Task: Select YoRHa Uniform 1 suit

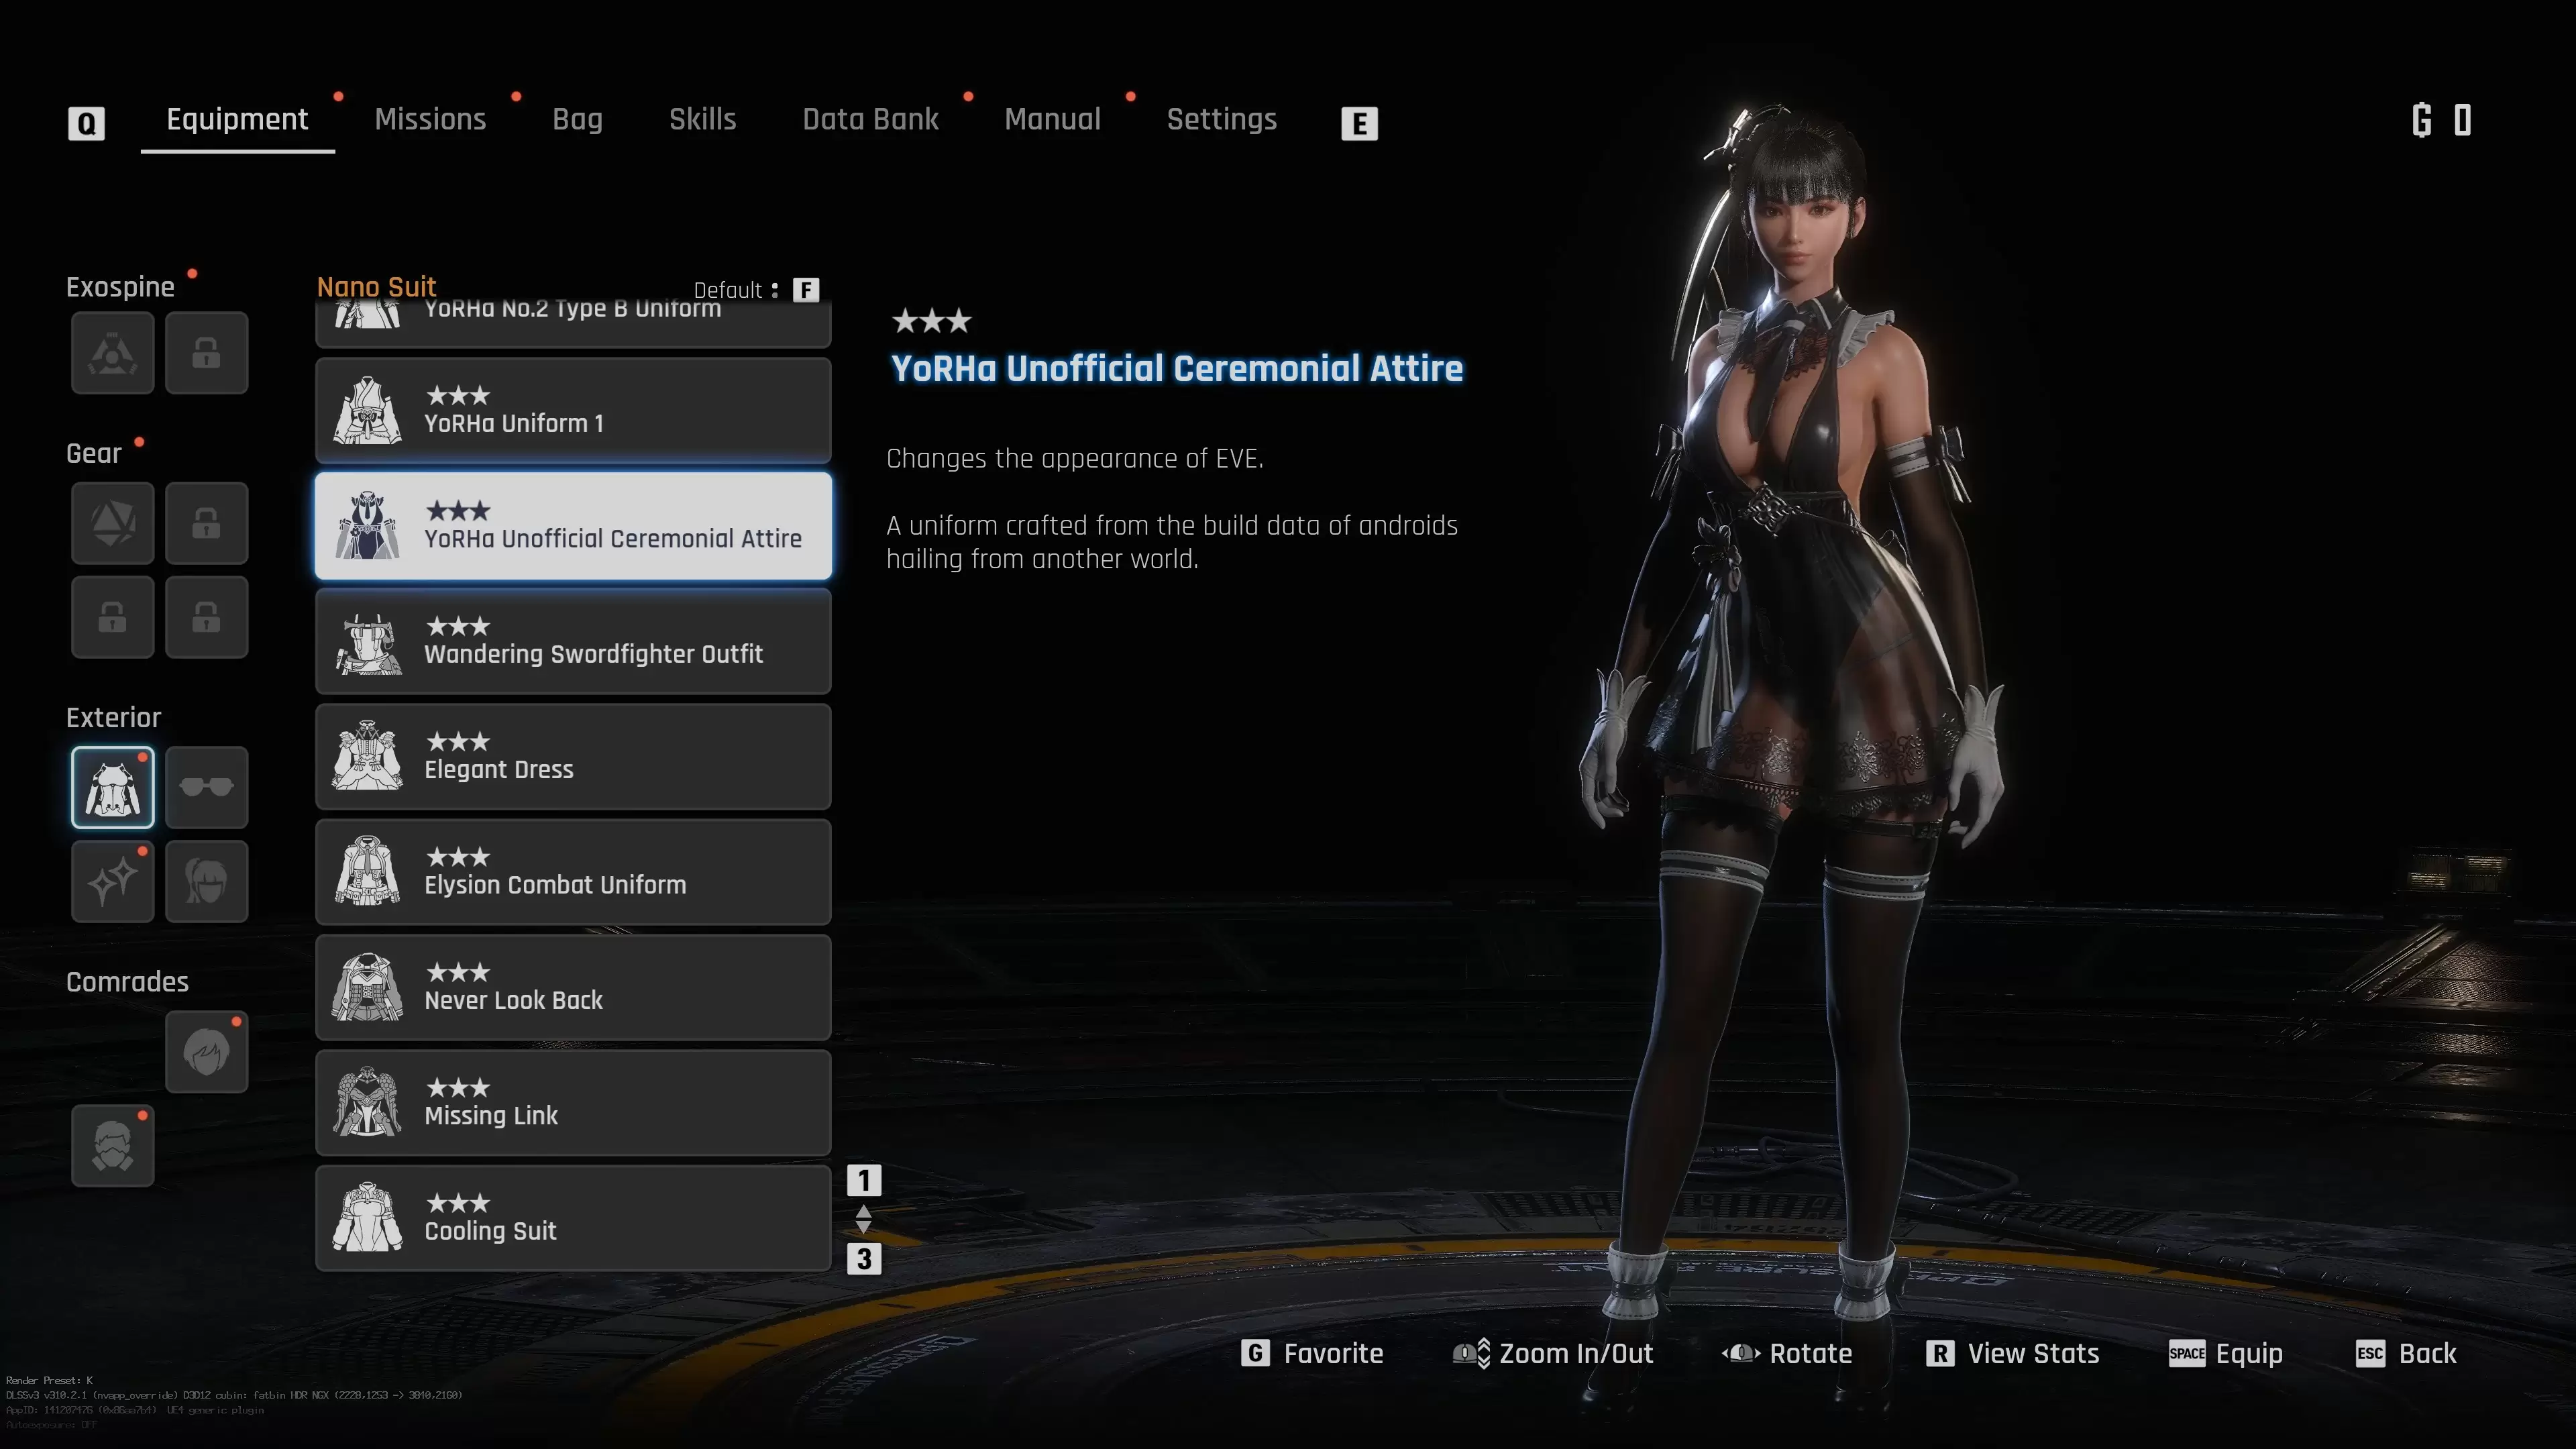Action: (x=573, y=410)
